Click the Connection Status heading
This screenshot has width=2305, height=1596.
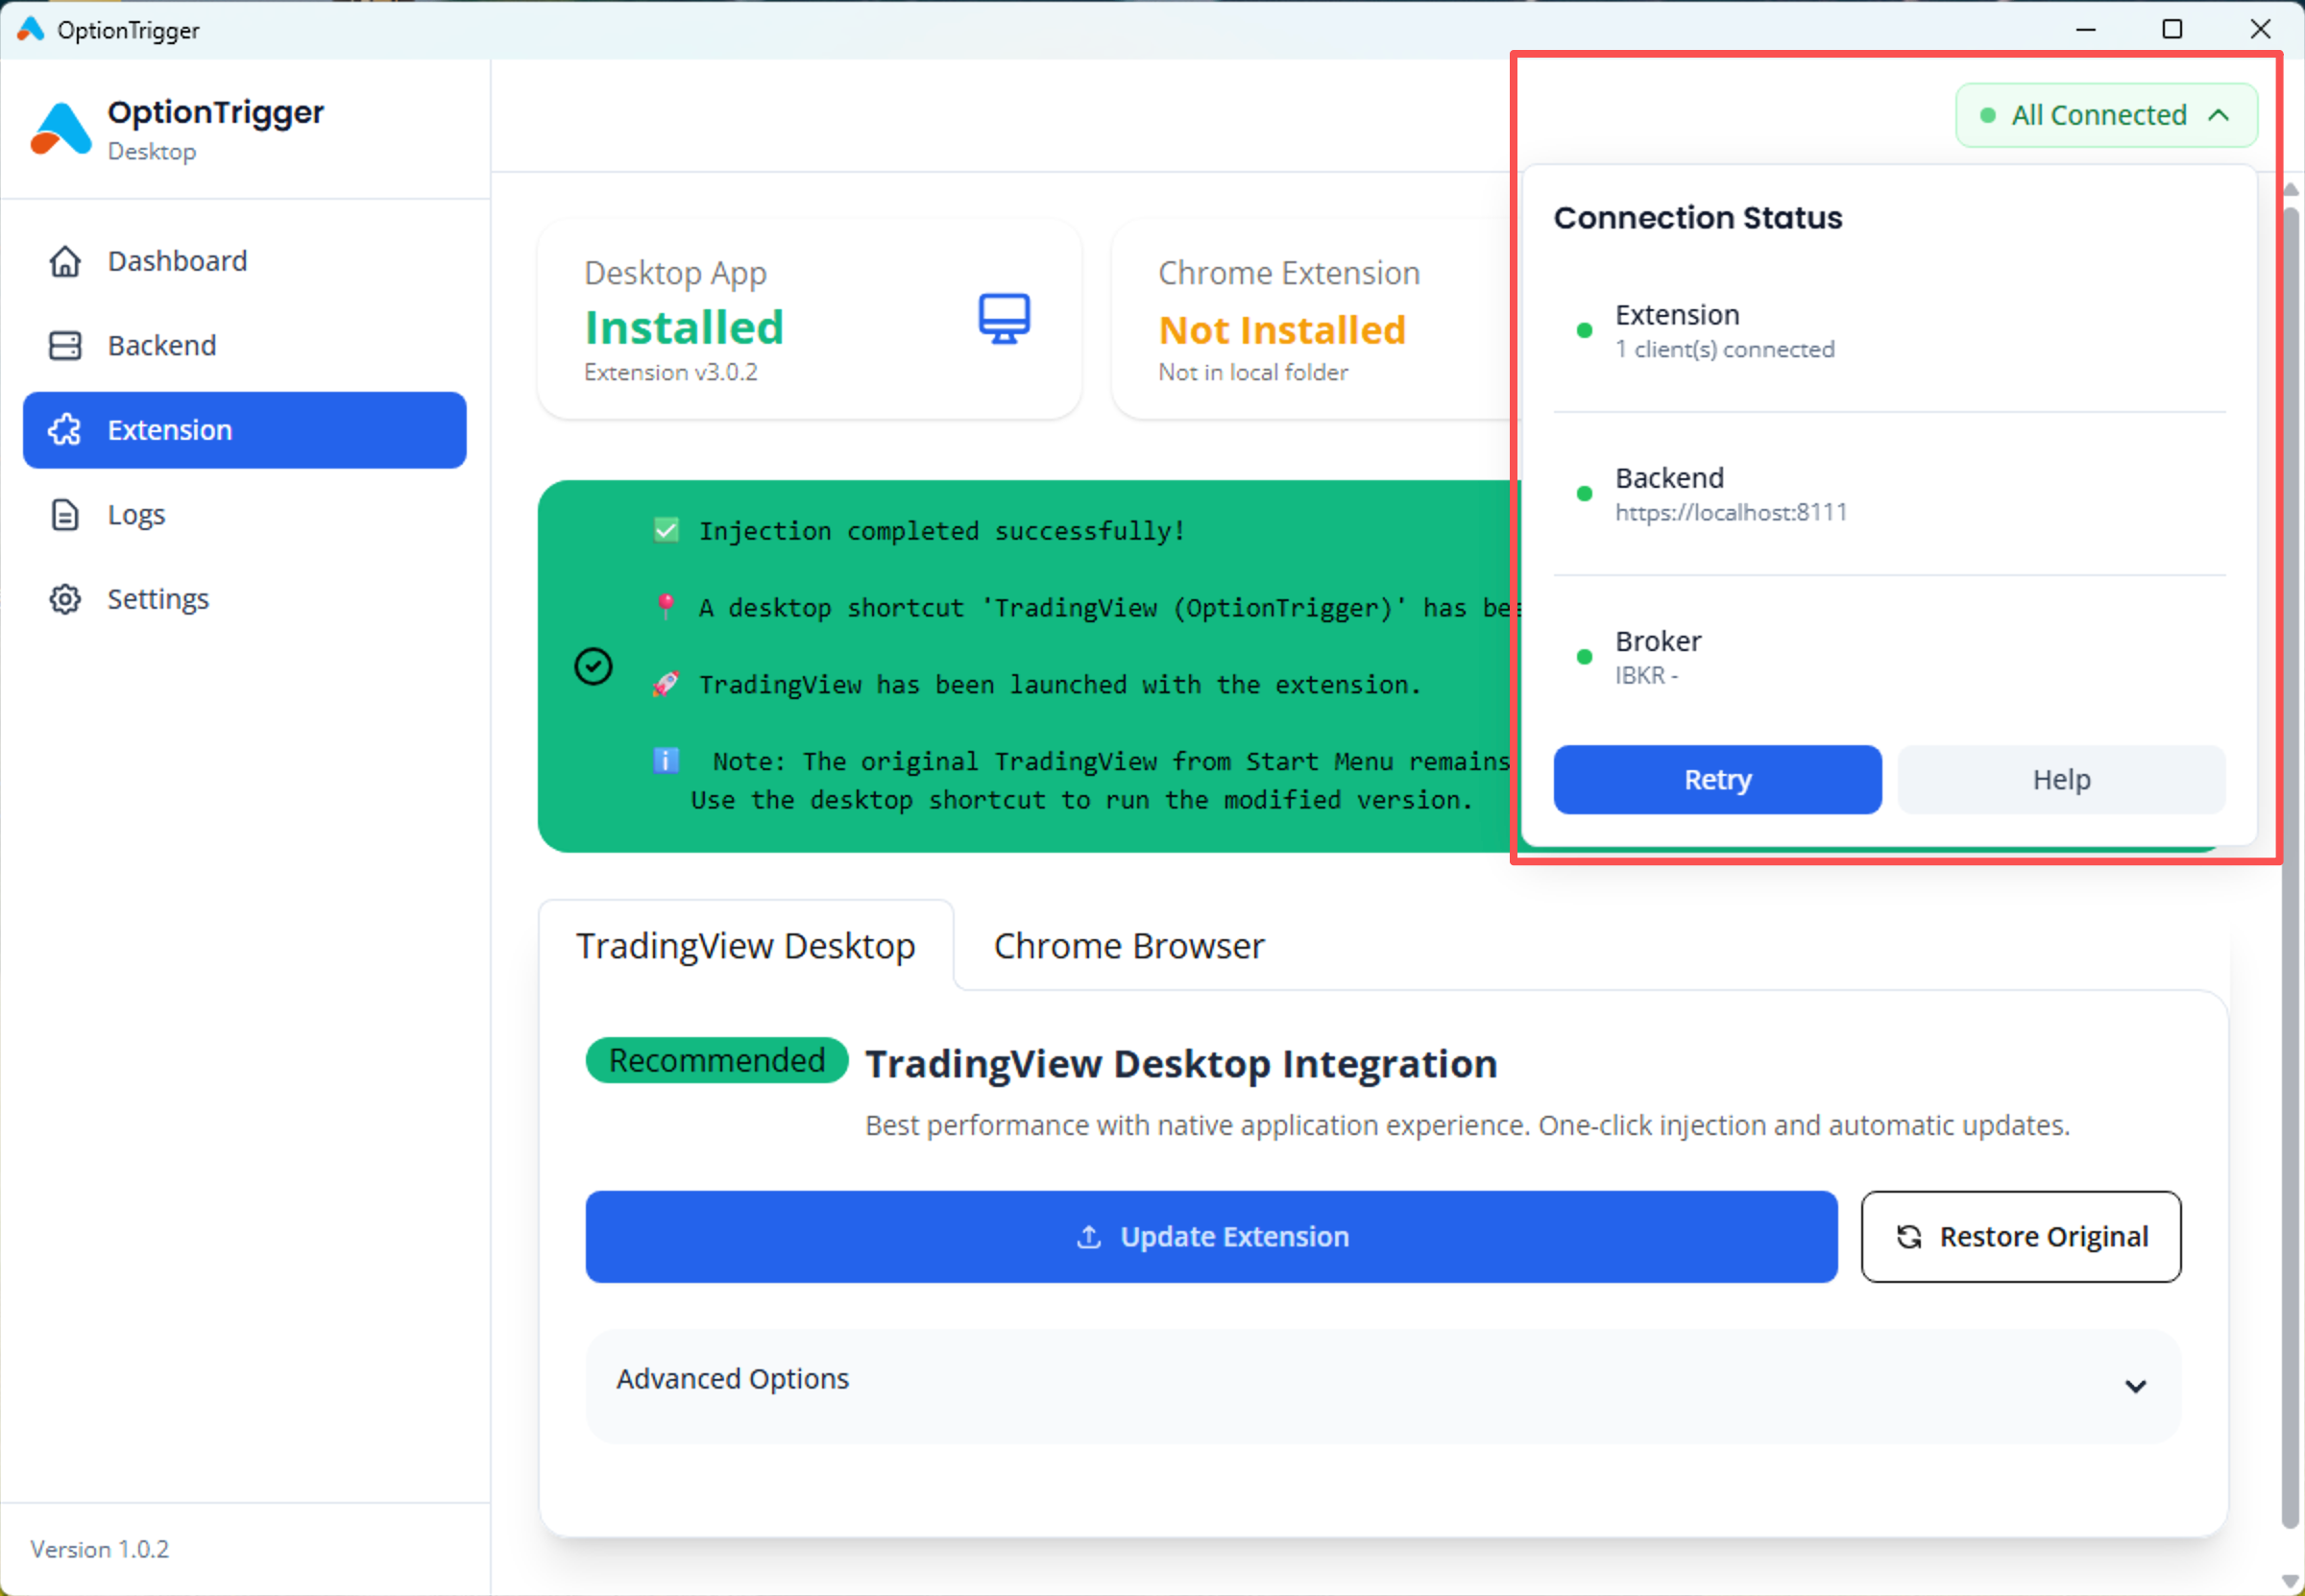point(1698,217)
